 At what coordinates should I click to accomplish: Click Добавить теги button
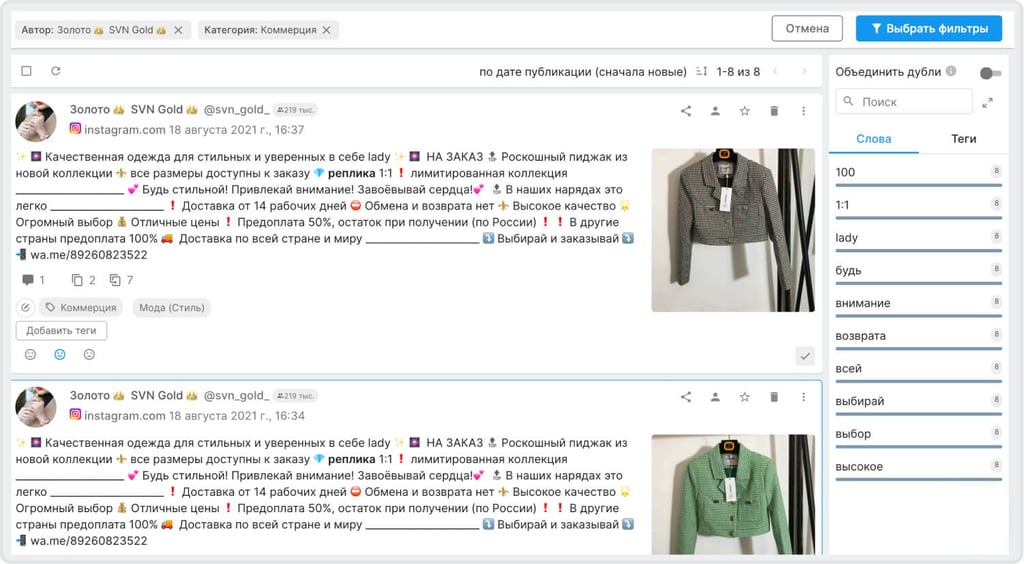[61, 330]
